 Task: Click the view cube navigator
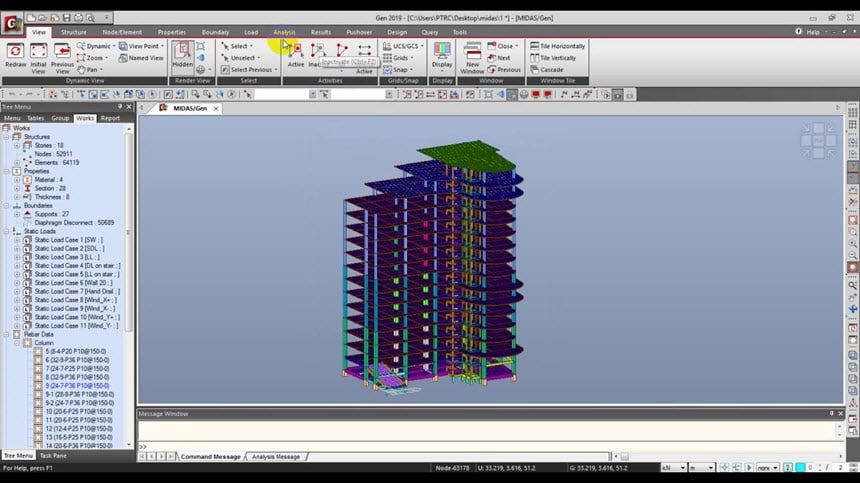click(x=818, y=140)
